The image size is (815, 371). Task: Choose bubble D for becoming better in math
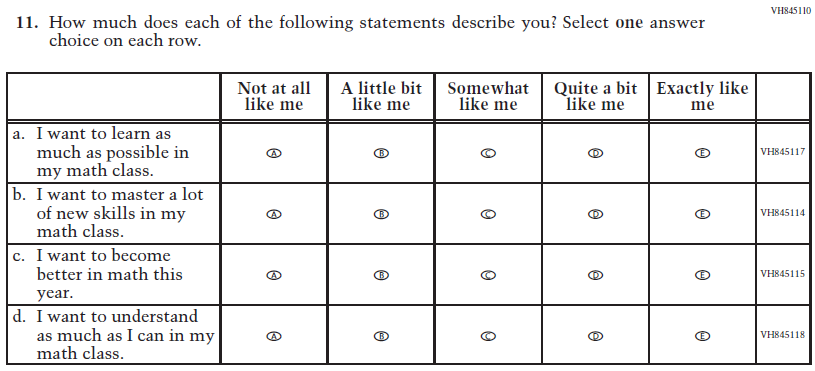pyautogui.click(x=595, y=275)
